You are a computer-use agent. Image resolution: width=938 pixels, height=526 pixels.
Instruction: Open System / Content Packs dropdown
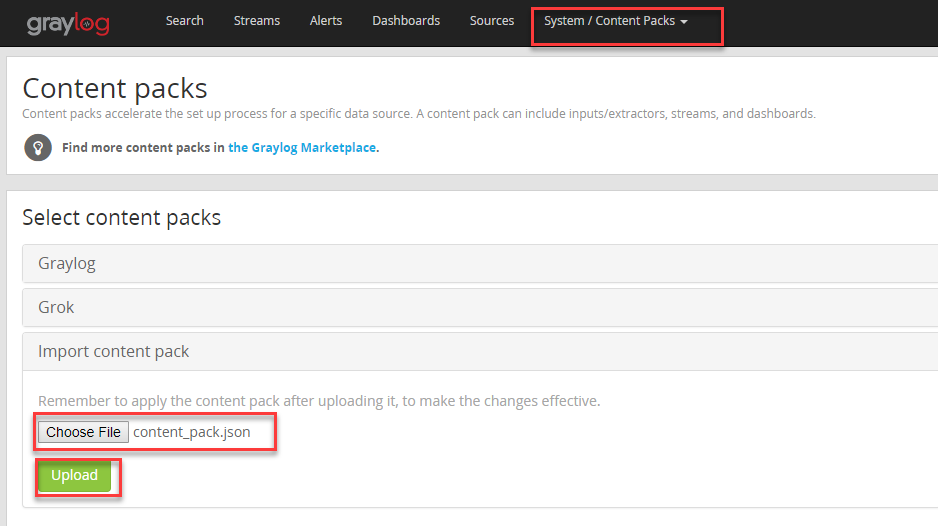pyautogui.click(x=616, y=20)
